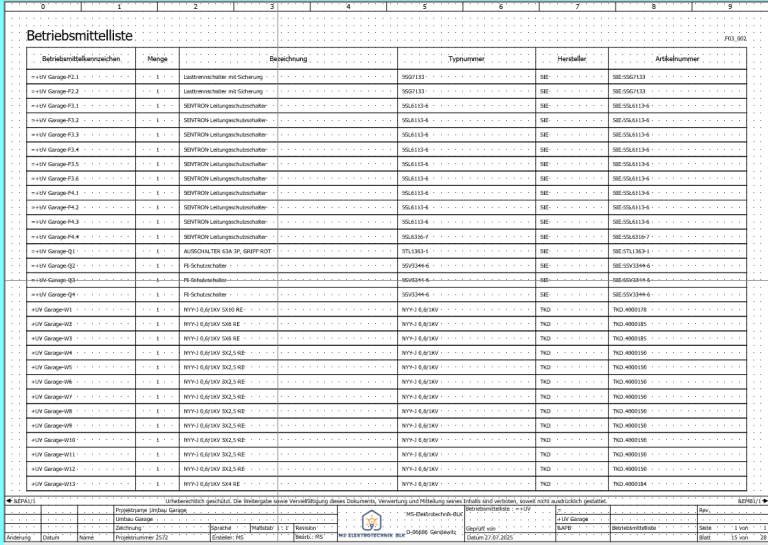Select TKD manufacturer in W1 row
This screenshot has height=545, width=768.
coord(545,309)
